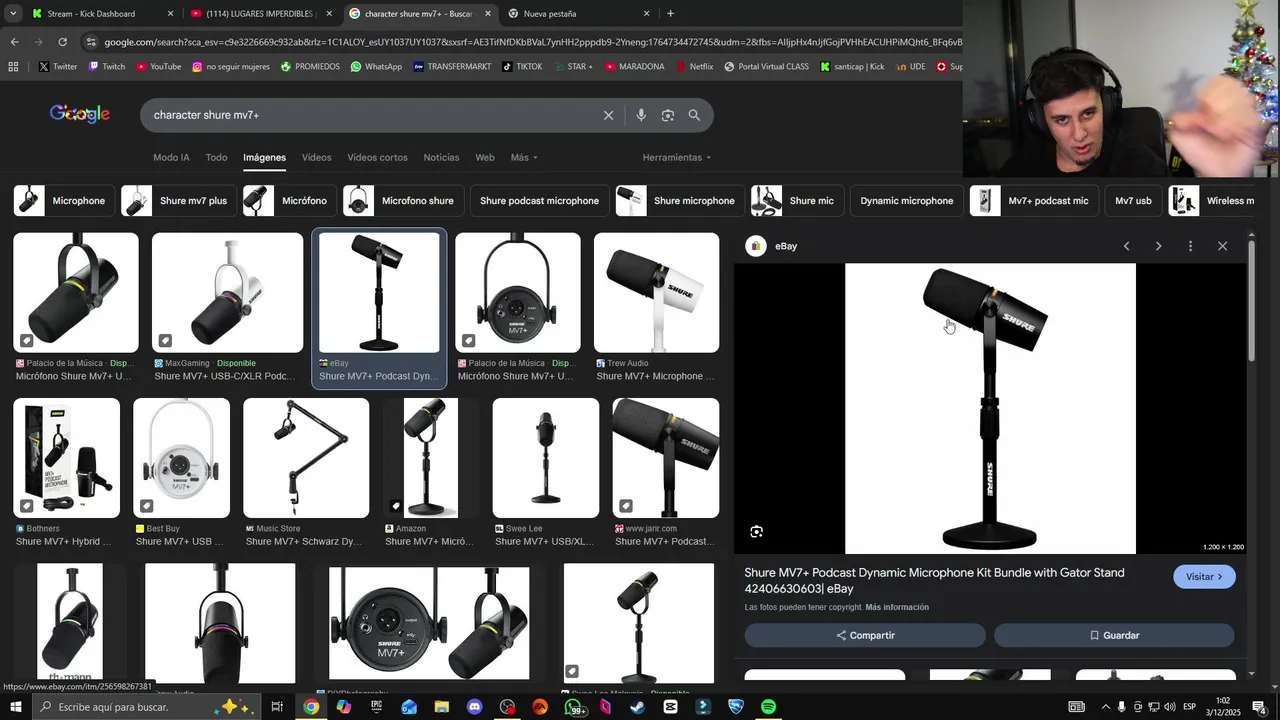Switch to the Nueva pestaña browser tab
Screen dimensions: 1280x720
(579, 14)
